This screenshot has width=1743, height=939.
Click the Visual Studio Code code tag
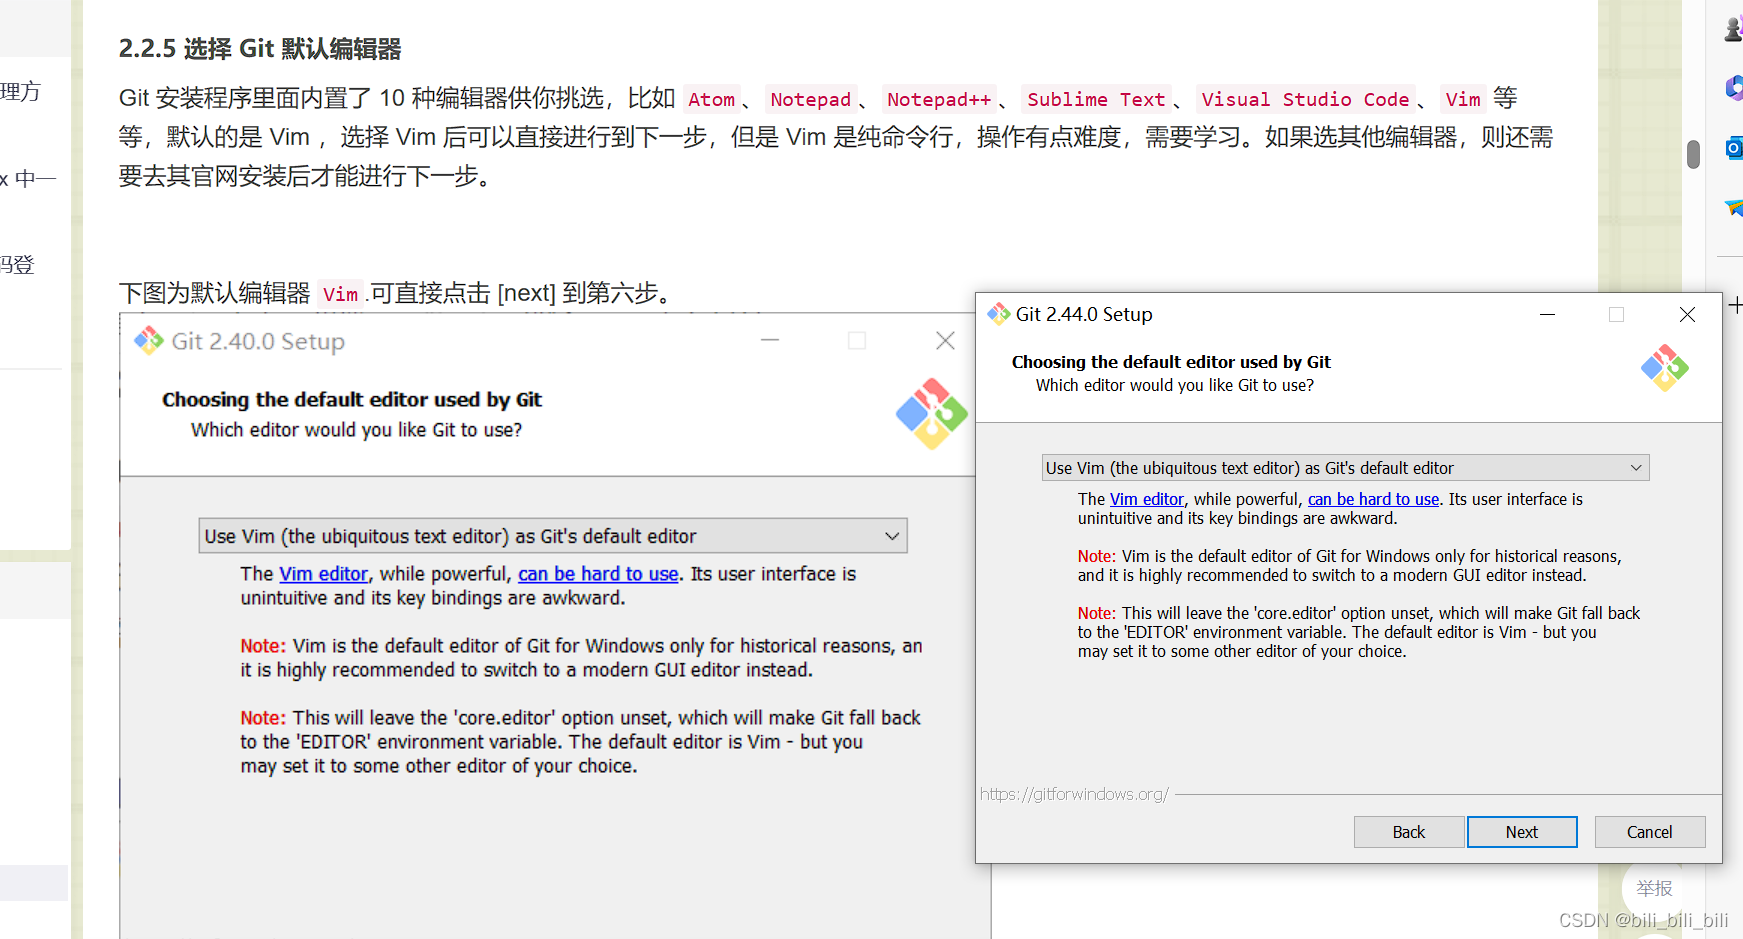(1305, 99)
